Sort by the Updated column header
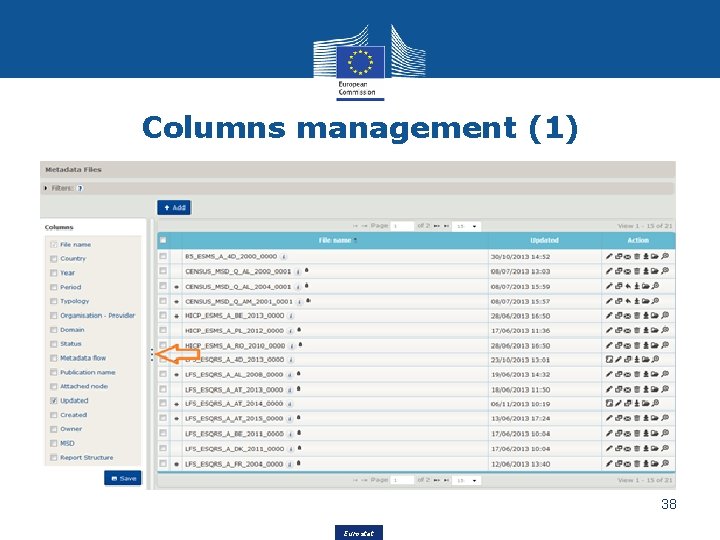Screen dimensions: 720x540 544,240
